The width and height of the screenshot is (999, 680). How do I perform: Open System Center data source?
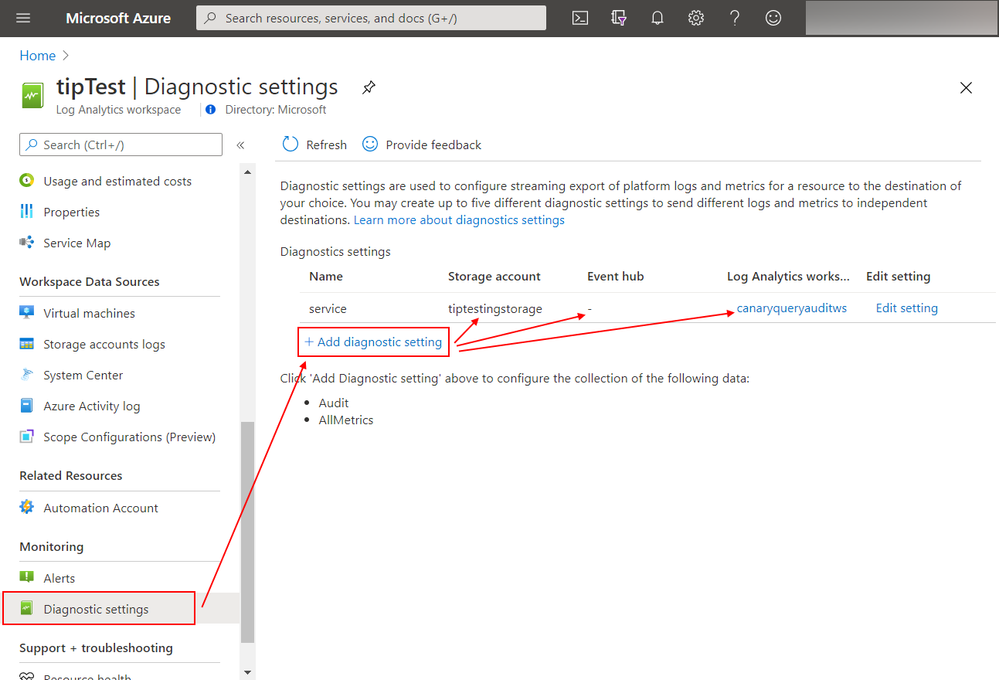tap(83, 375)
